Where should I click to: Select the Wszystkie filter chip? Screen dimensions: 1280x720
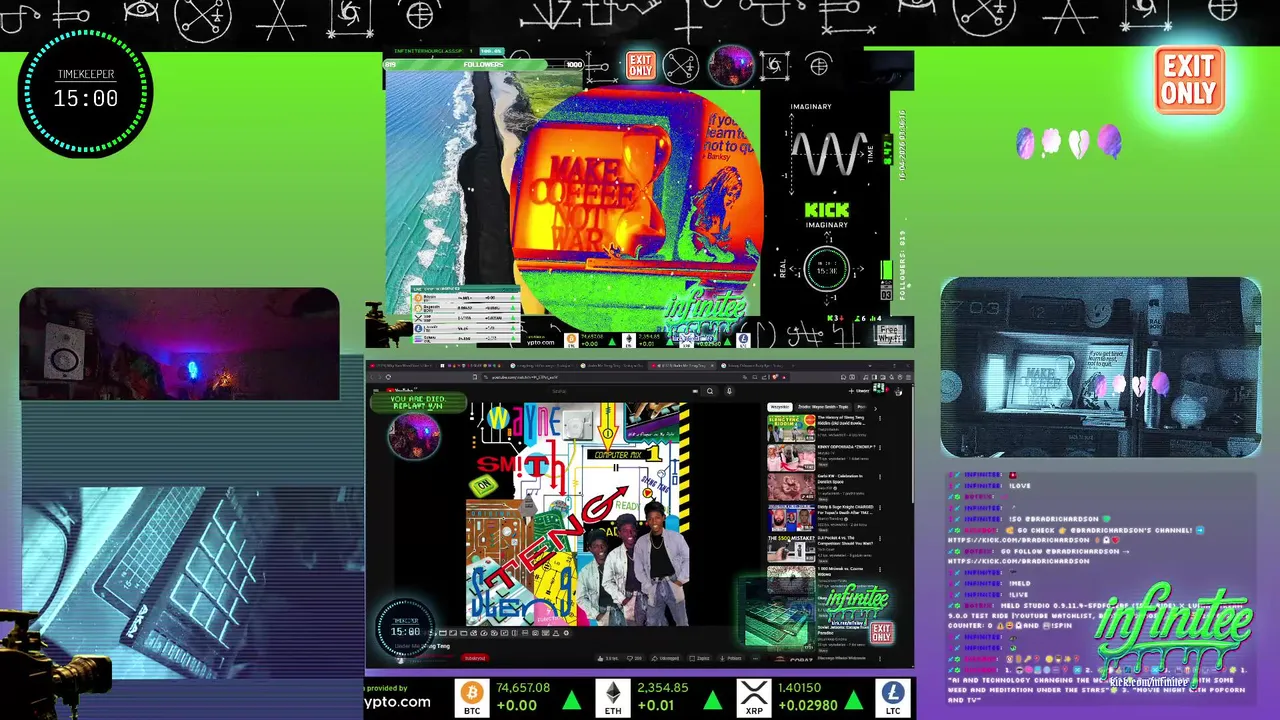point(780,407)
